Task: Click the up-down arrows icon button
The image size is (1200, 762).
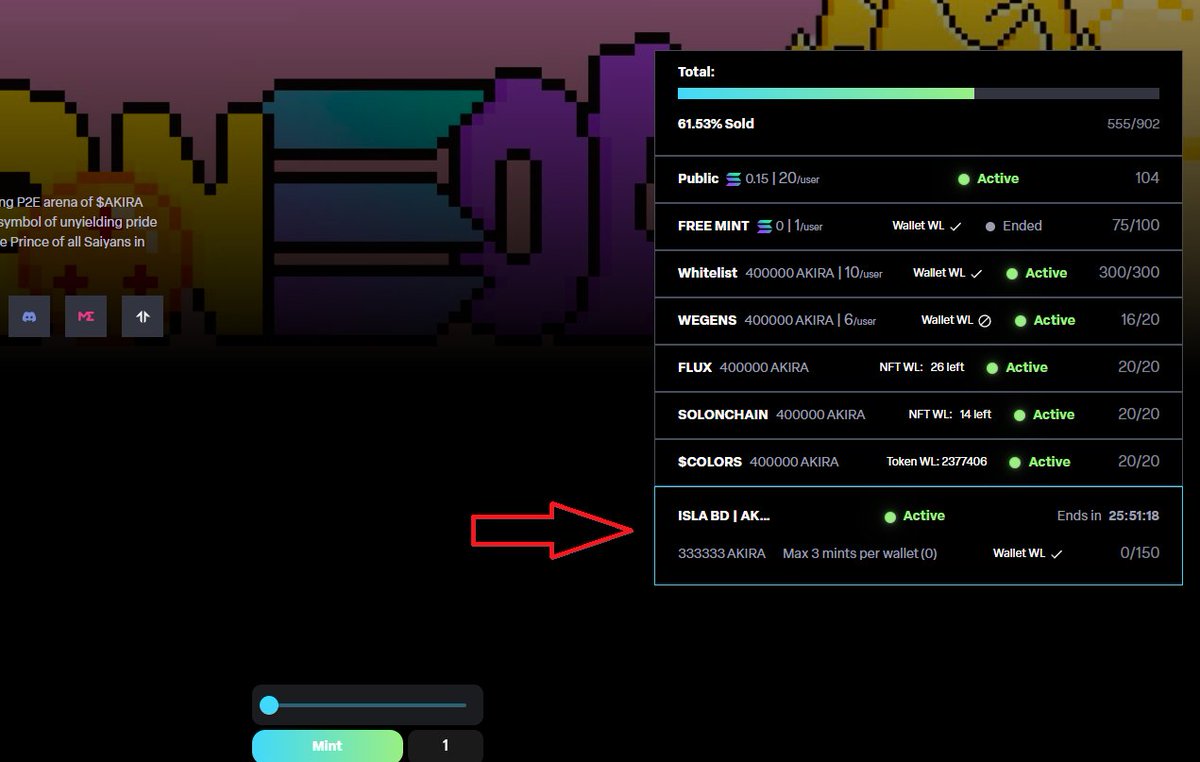Action: coord(143,316)
